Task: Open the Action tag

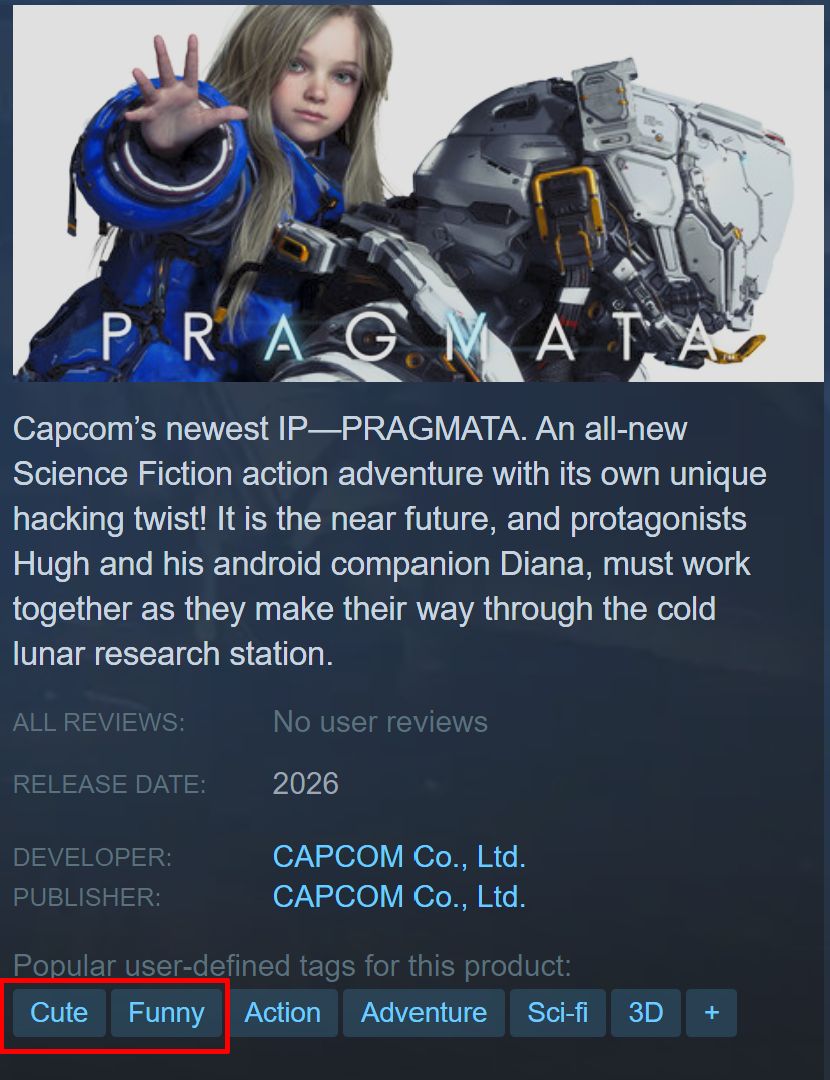Action: coord(282,1012)
